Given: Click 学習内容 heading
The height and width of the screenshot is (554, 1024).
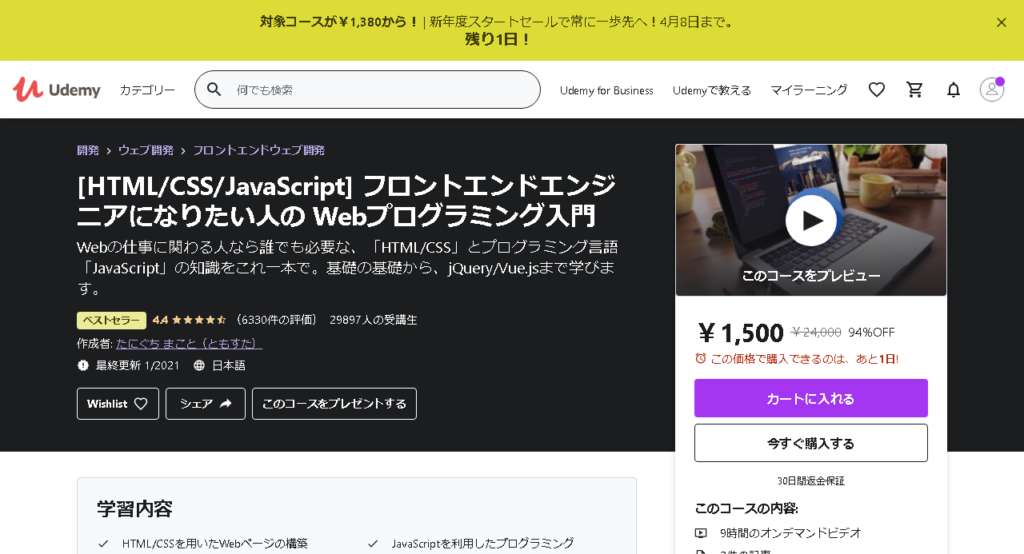Looking at the screenshot, I should pos(135,508).
